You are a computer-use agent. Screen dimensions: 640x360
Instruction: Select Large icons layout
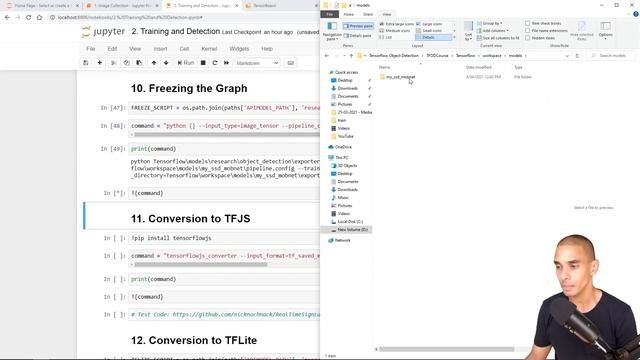click(x=429, y=24)
